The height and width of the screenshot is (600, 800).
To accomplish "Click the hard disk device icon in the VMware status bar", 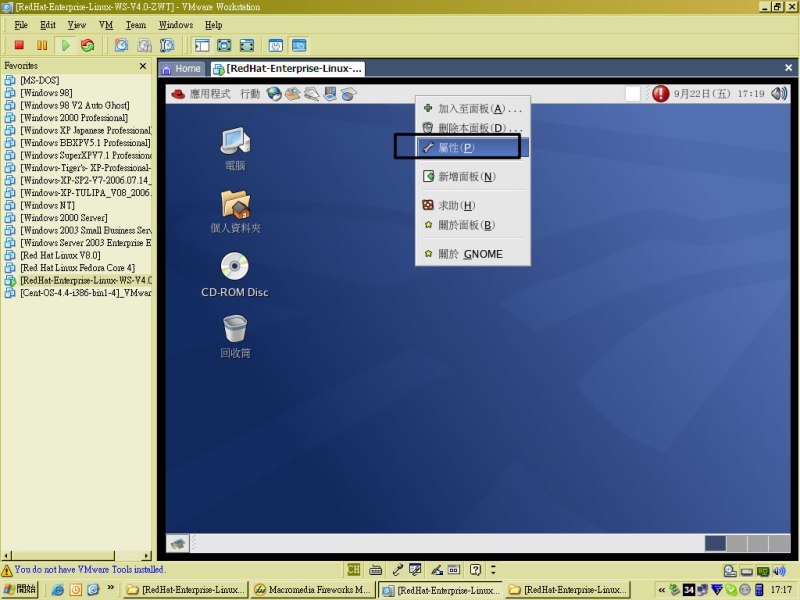I will pyautogui.click(x=730, y=571).
